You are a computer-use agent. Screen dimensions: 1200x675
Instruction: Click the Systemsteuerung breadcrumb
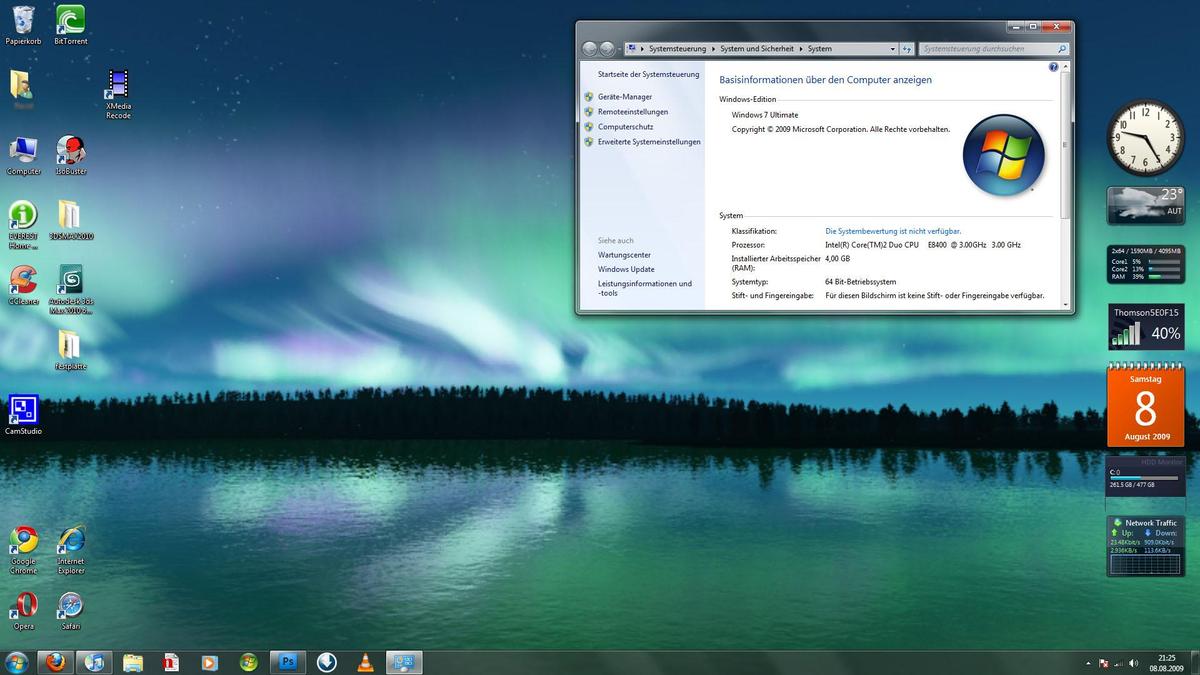tap(677, 49)
